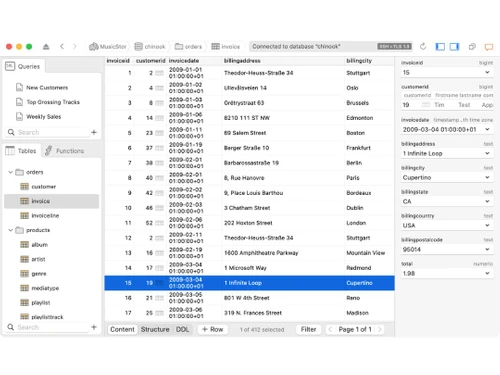The image size is (500, 375).
Task: Open the invoicedate field dropdown
Action: [487, 129]
